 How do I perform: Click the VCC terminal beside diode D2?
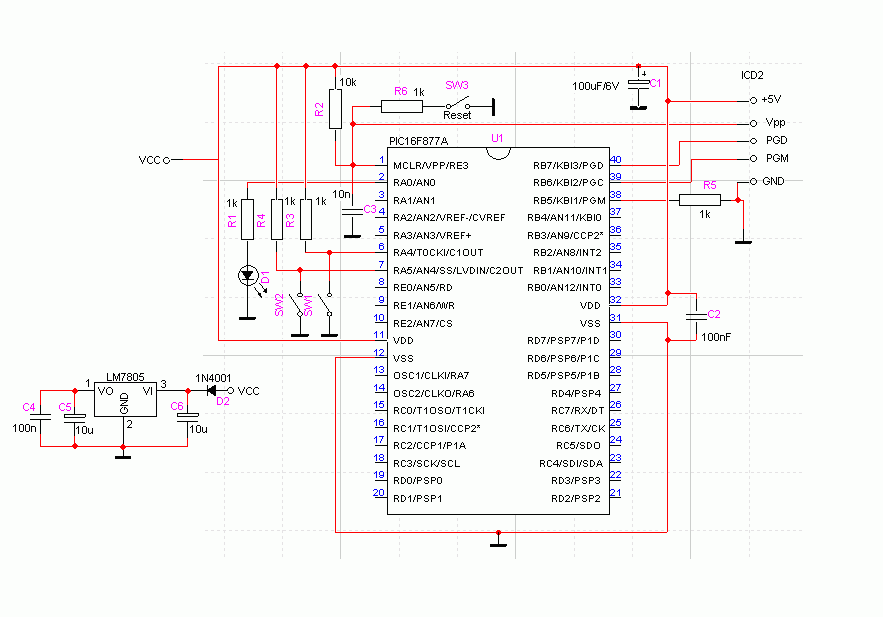point(230,391)
